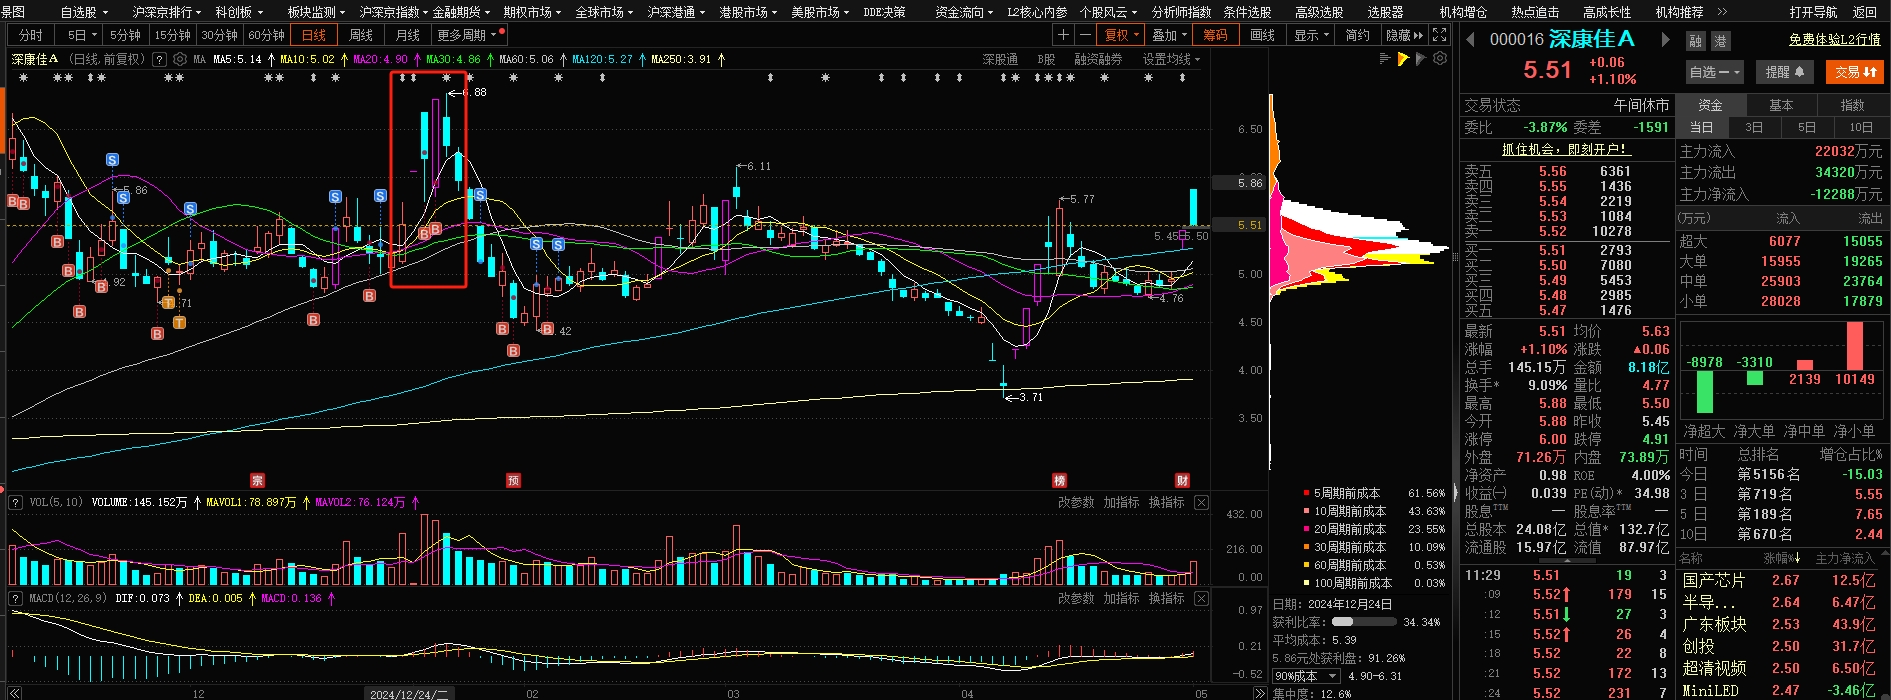Screen dimensions: 1891x700
Task: Click the 提醒 alert bell button
Action: 1784,72
